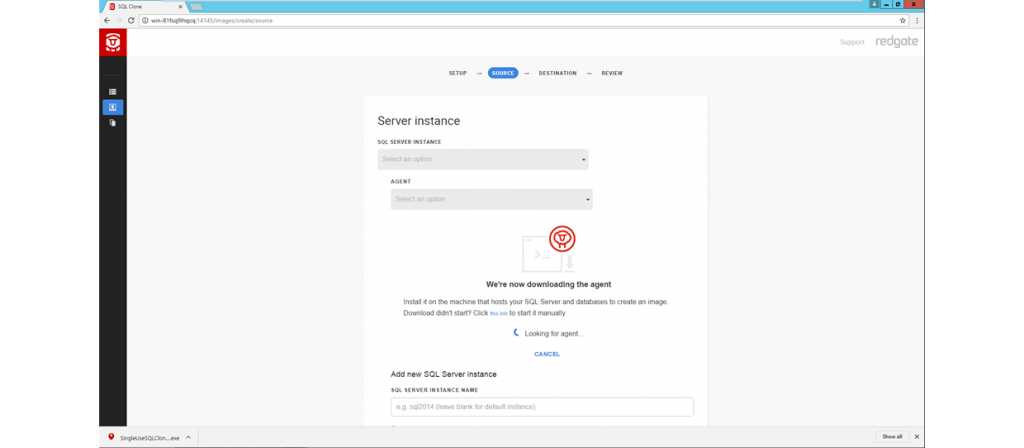Expand the SQL Server Instance dropdown
Viewport: 1024px width, 448px height.
(x=483, y=159)
